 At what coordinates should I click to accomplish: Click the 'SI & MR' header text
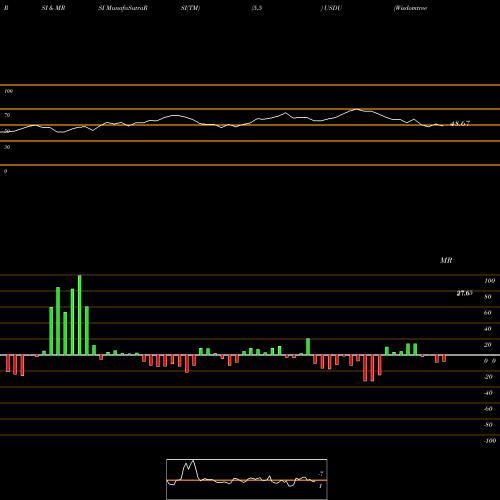[x=53, y=8]
